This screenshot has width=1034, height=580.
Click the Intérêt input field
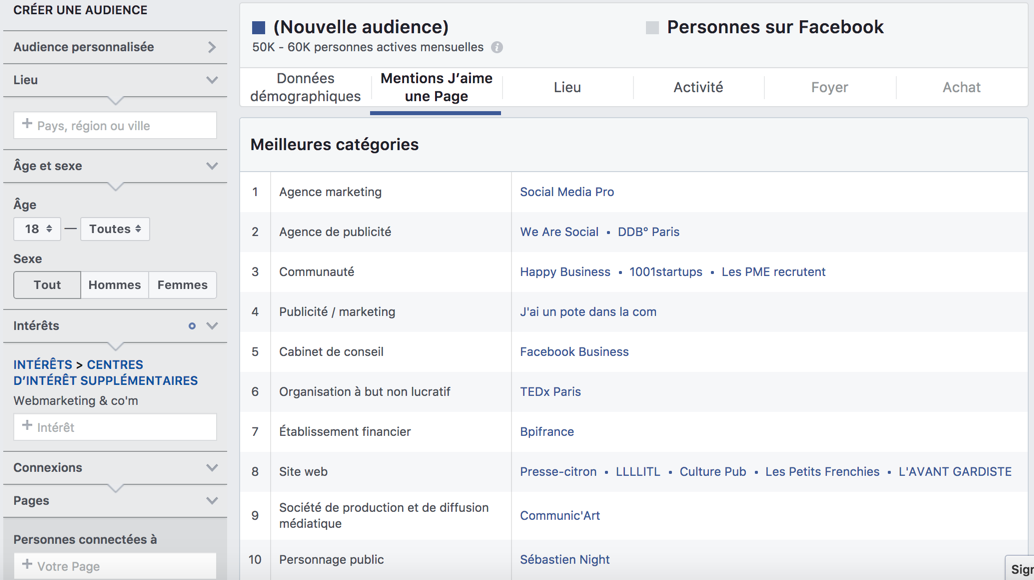click(x=115, y=427)
